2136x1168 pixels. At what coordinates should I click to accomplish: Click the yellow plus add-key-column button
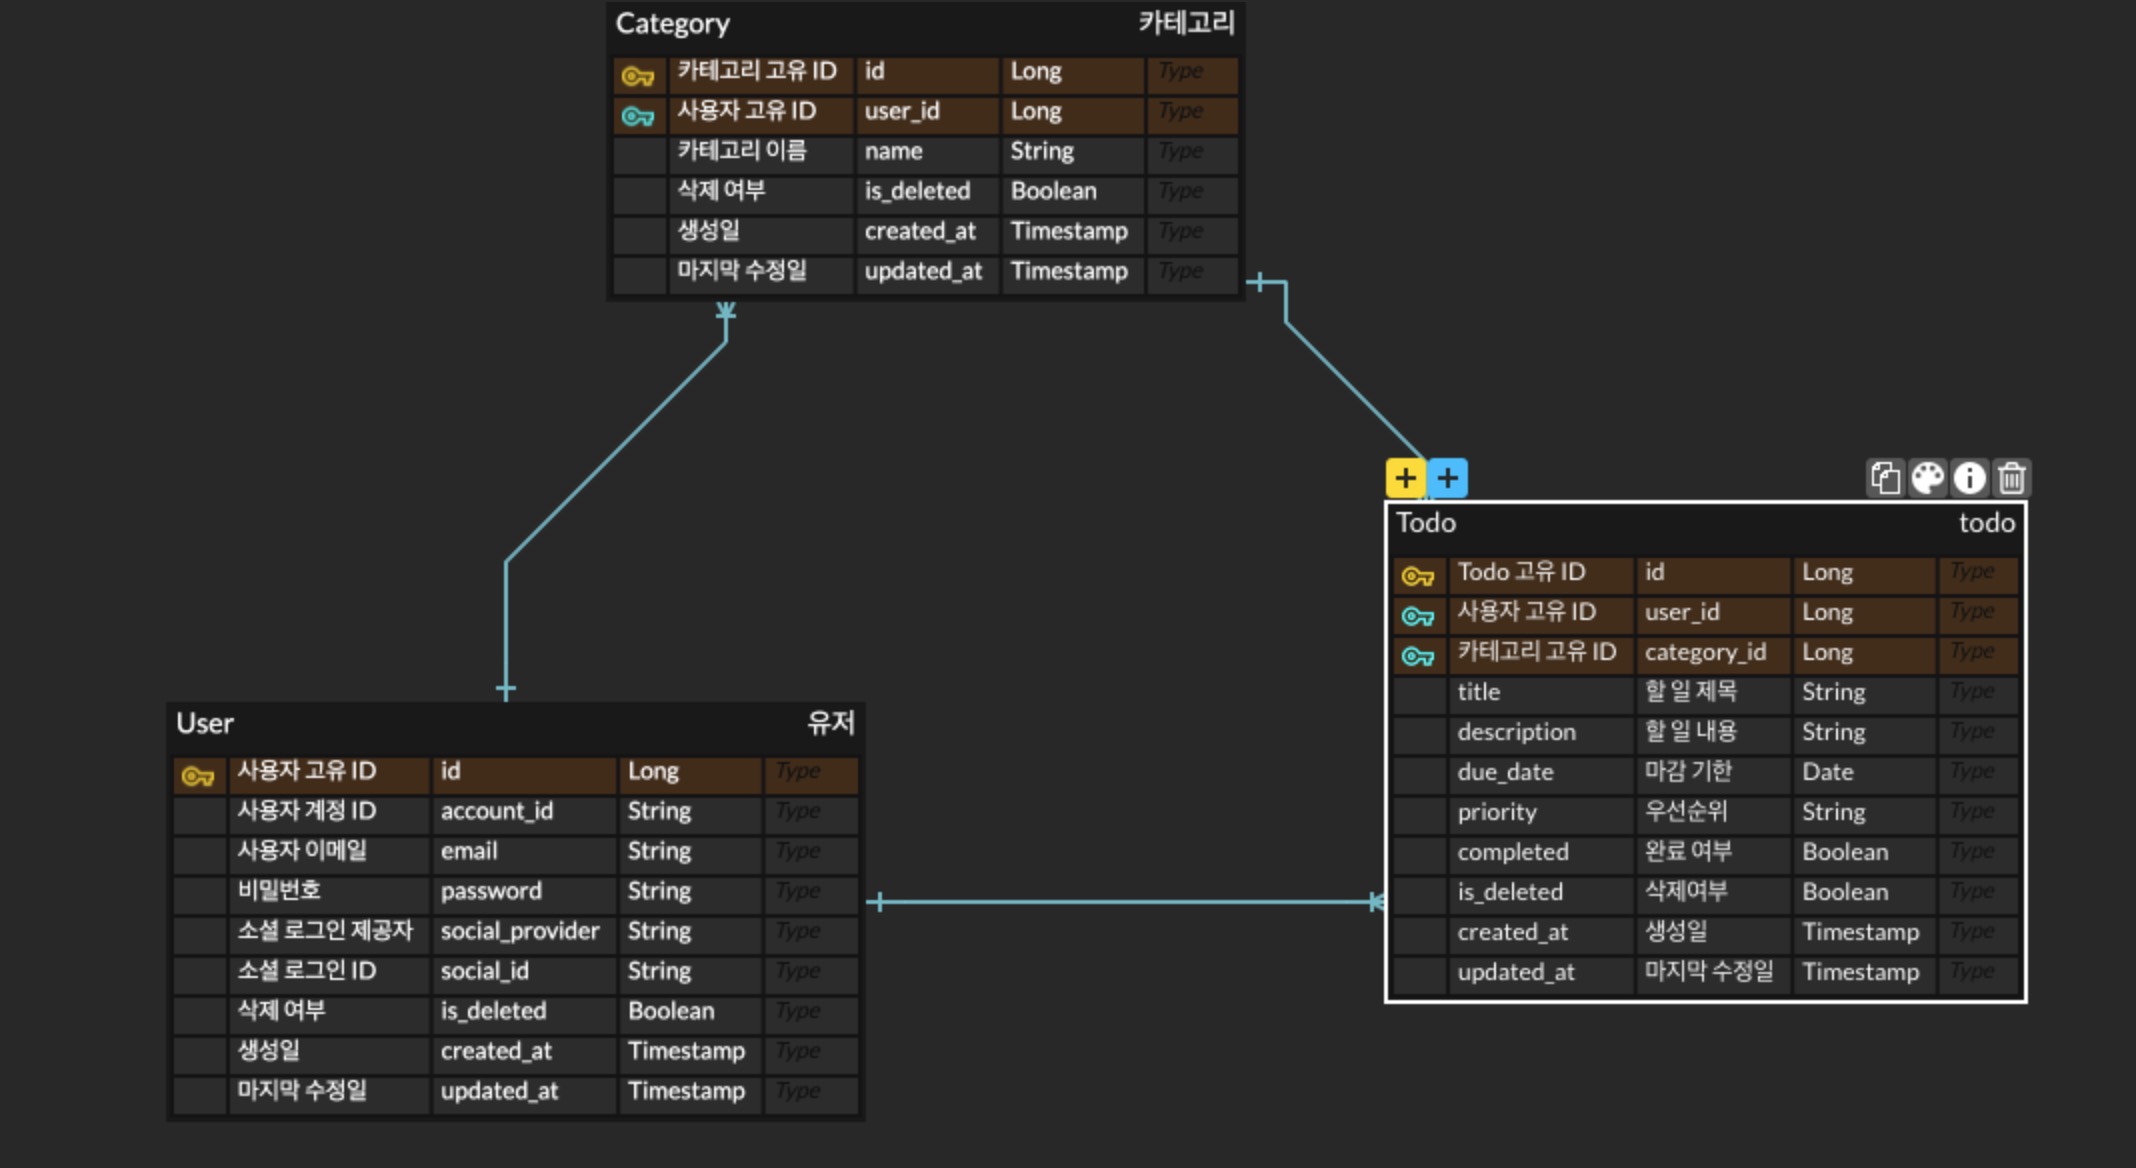click(1405, 478)
